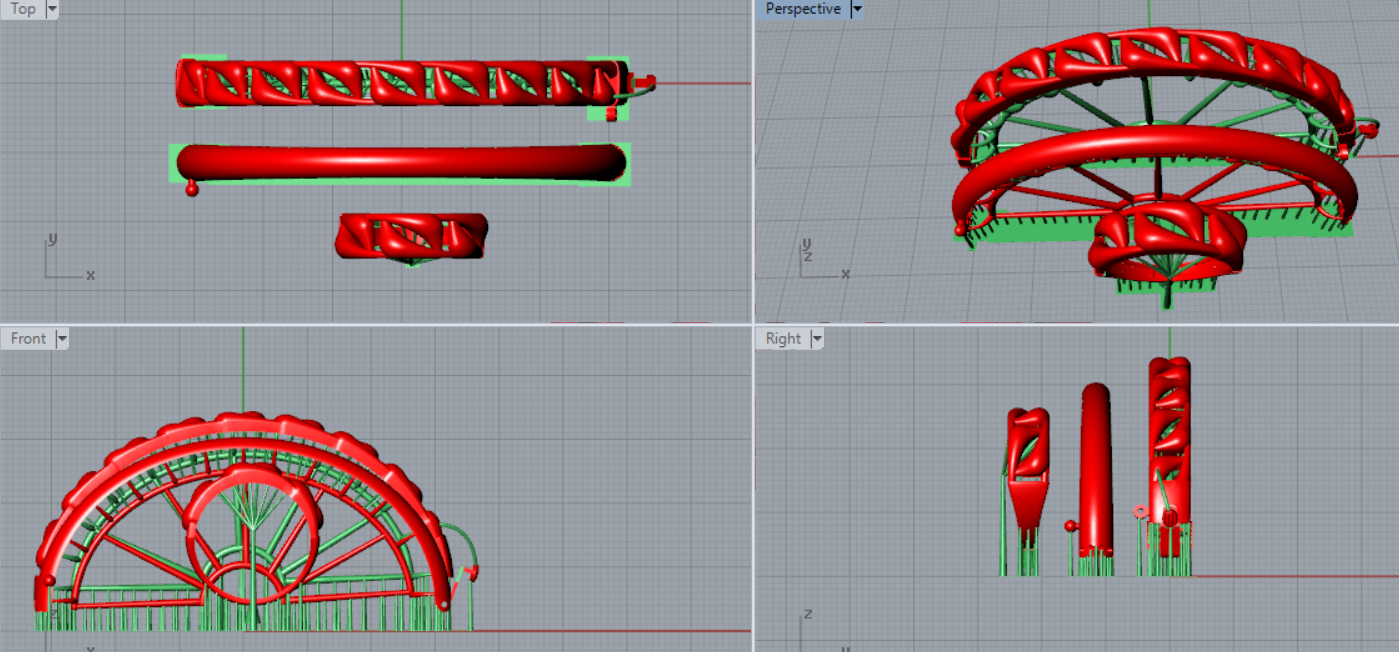Expand the Perspective viewport dropdown arrow
Viewport: 1399px width, 652px height.
pos(856,9)
